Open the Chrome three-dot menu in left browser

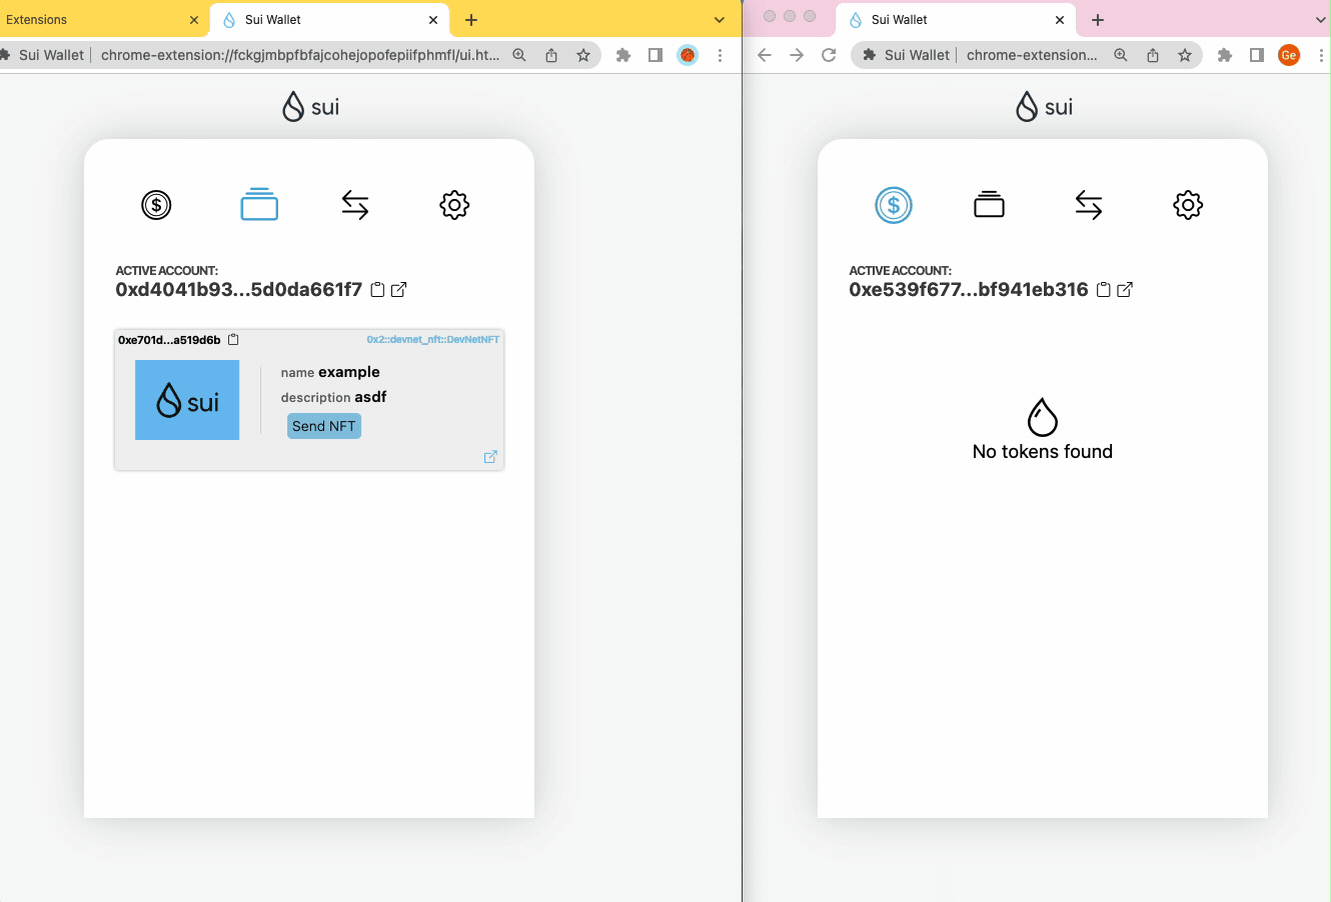tap(719, 55)
